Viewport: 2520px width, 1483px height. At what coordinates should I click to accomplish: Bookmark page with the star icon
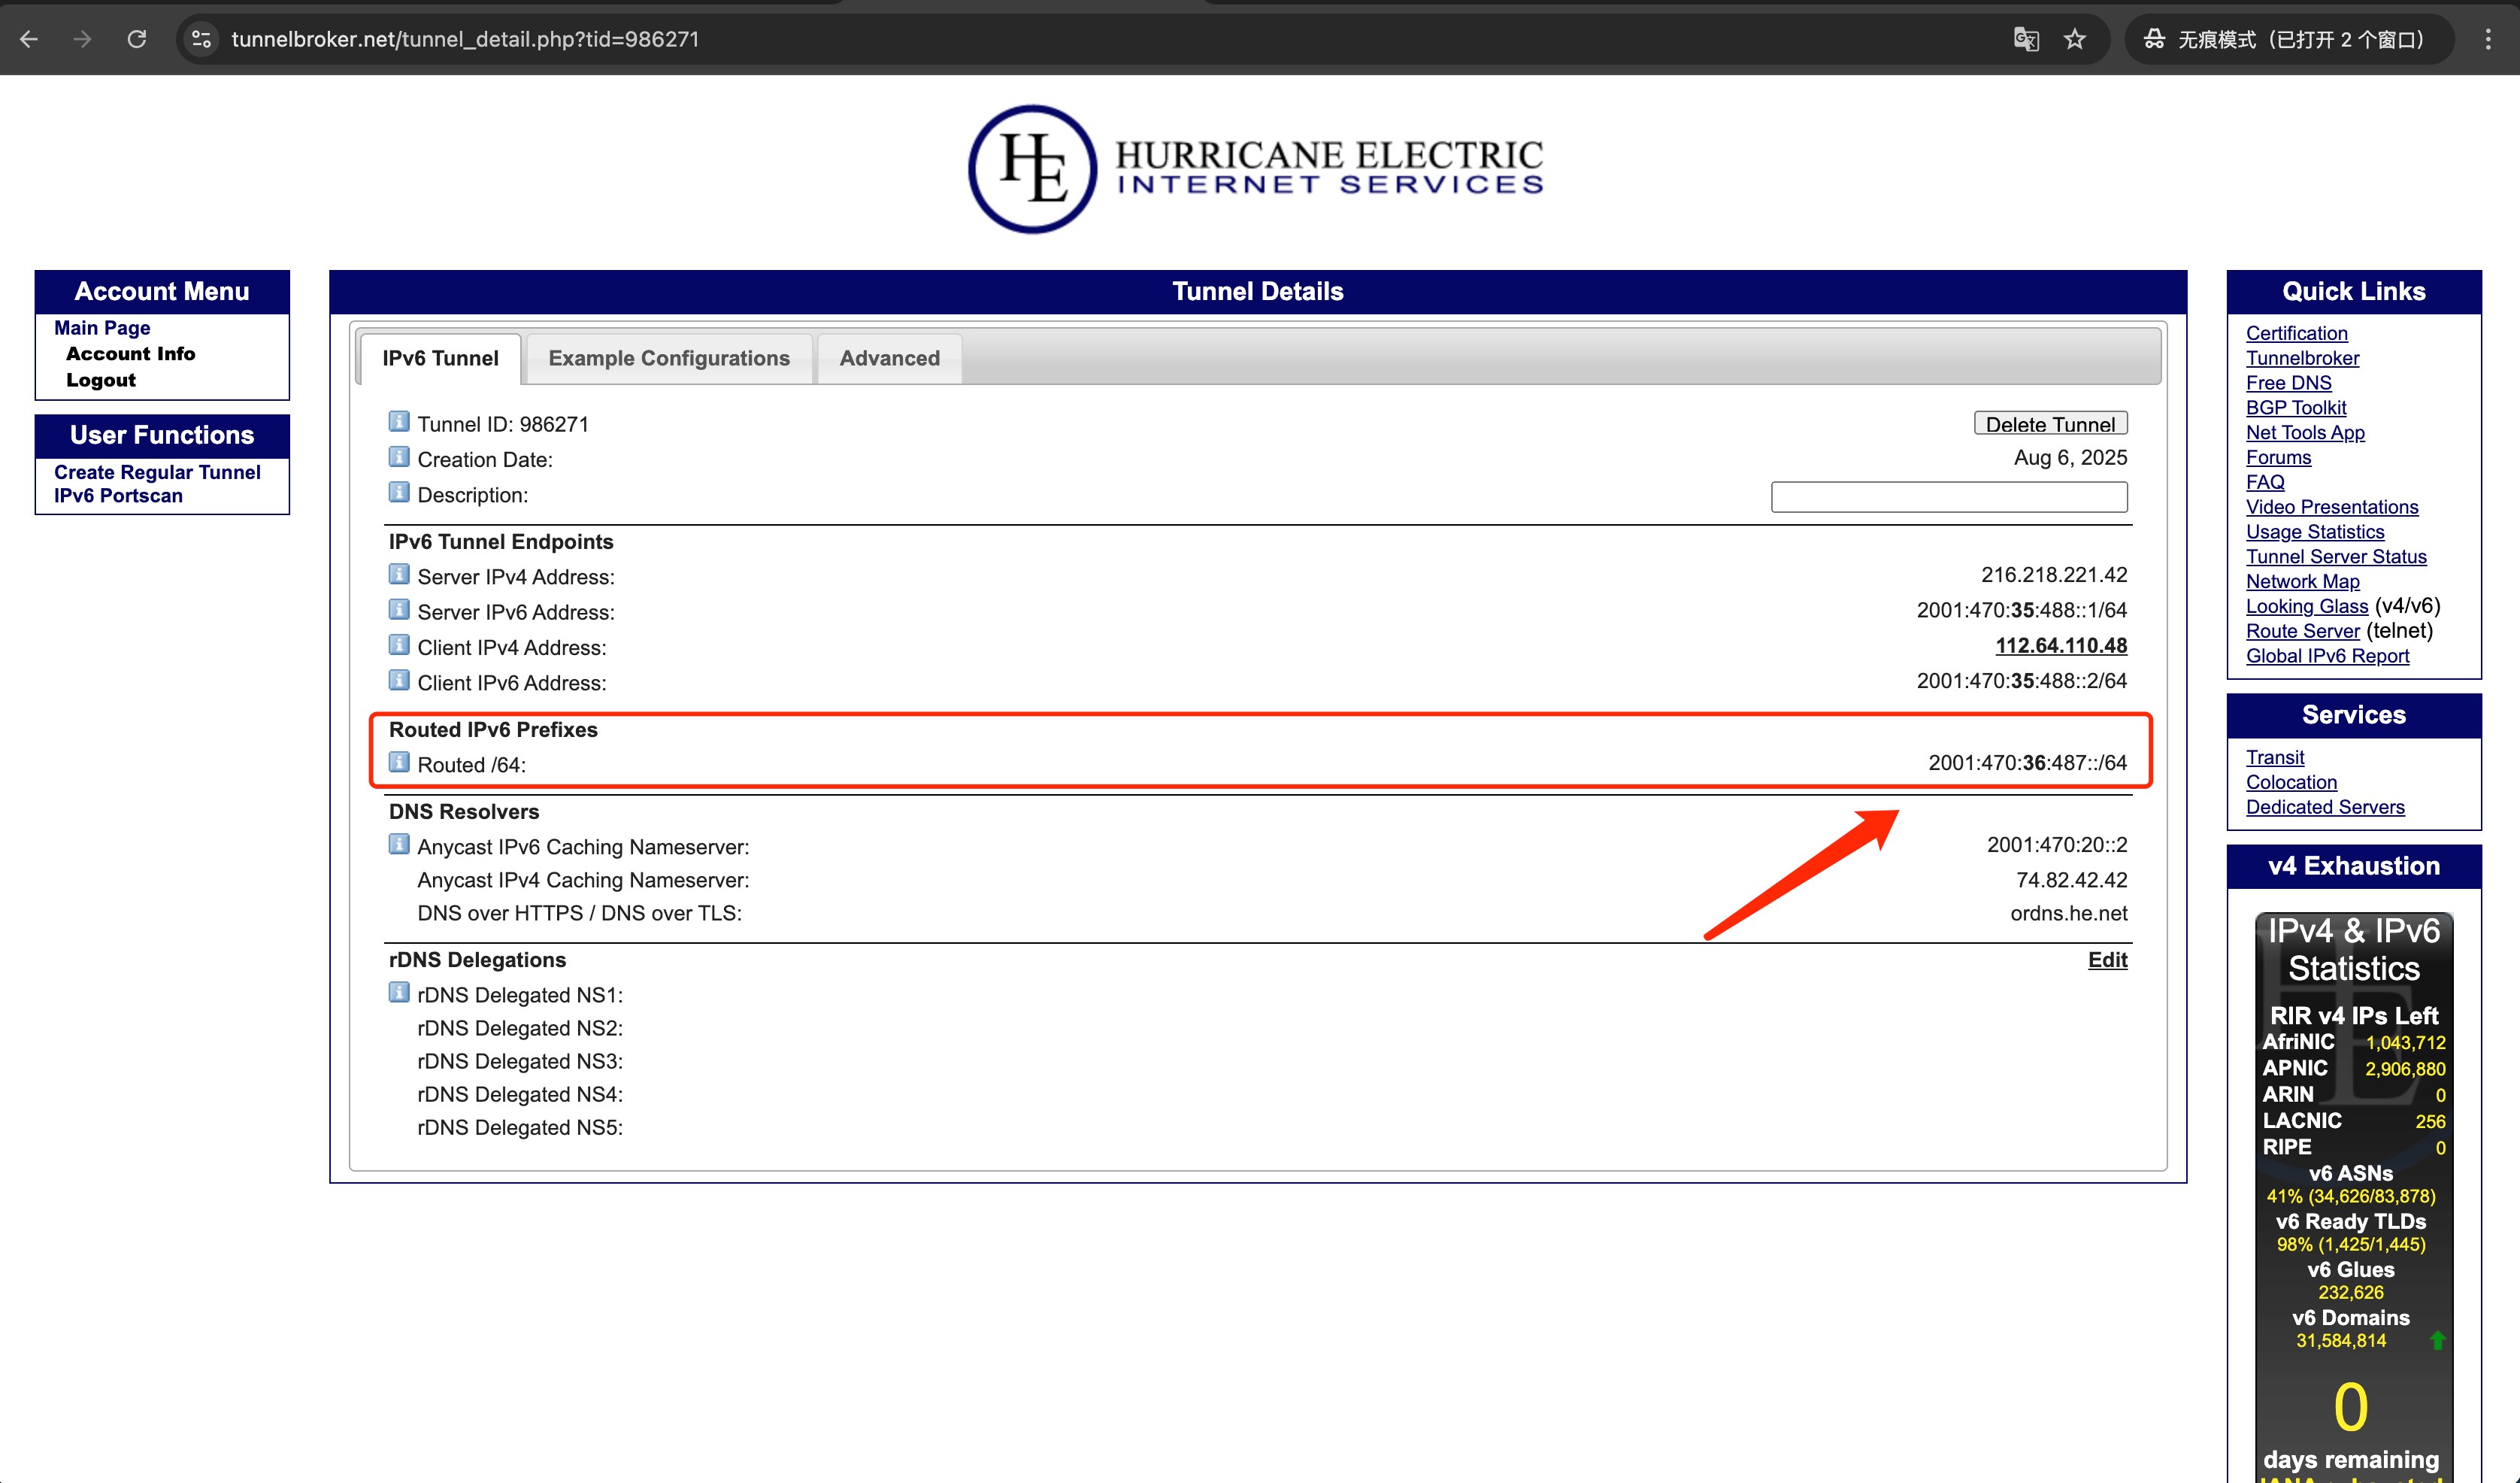2075,39
